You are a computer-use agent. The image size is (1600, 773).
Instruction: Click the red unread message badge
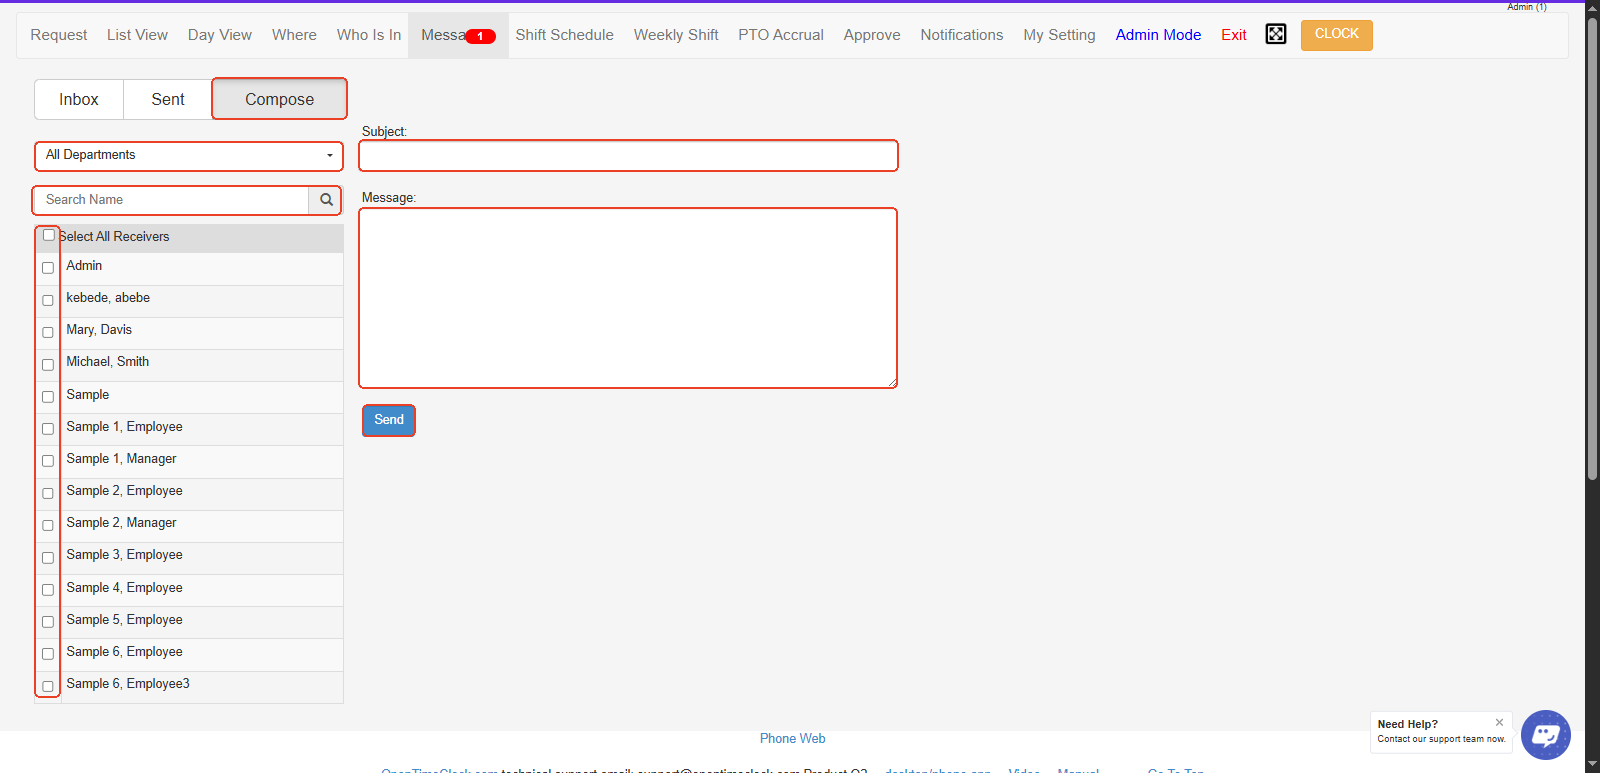[481, 36]
